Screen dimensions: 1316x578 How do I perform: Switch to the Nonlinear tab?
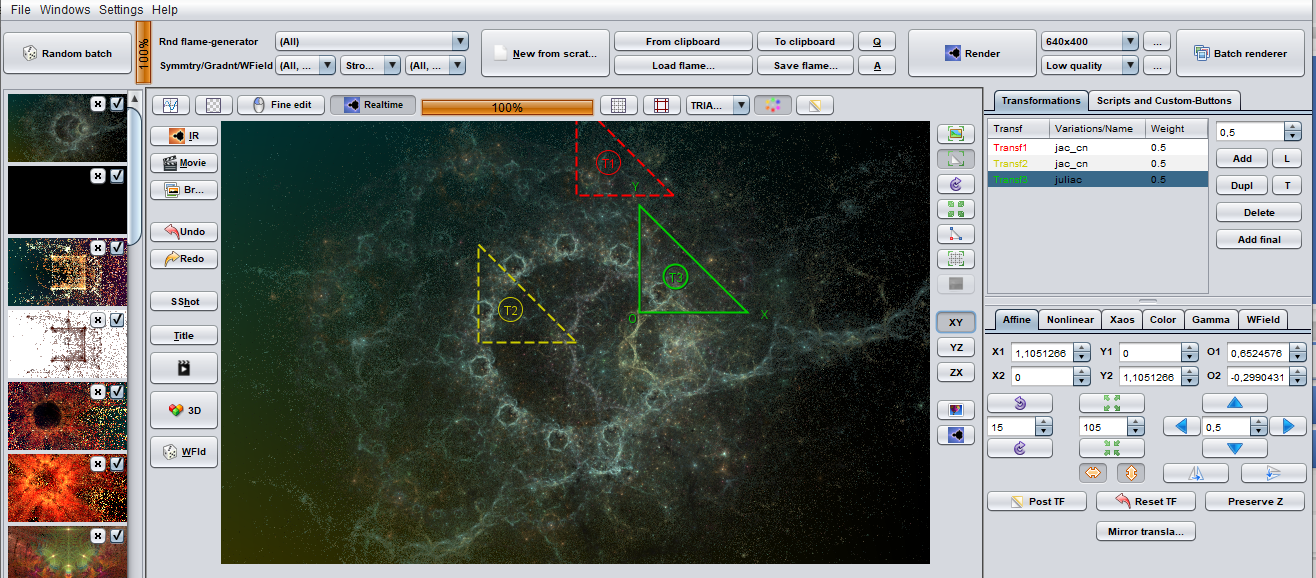point(1069,320)
